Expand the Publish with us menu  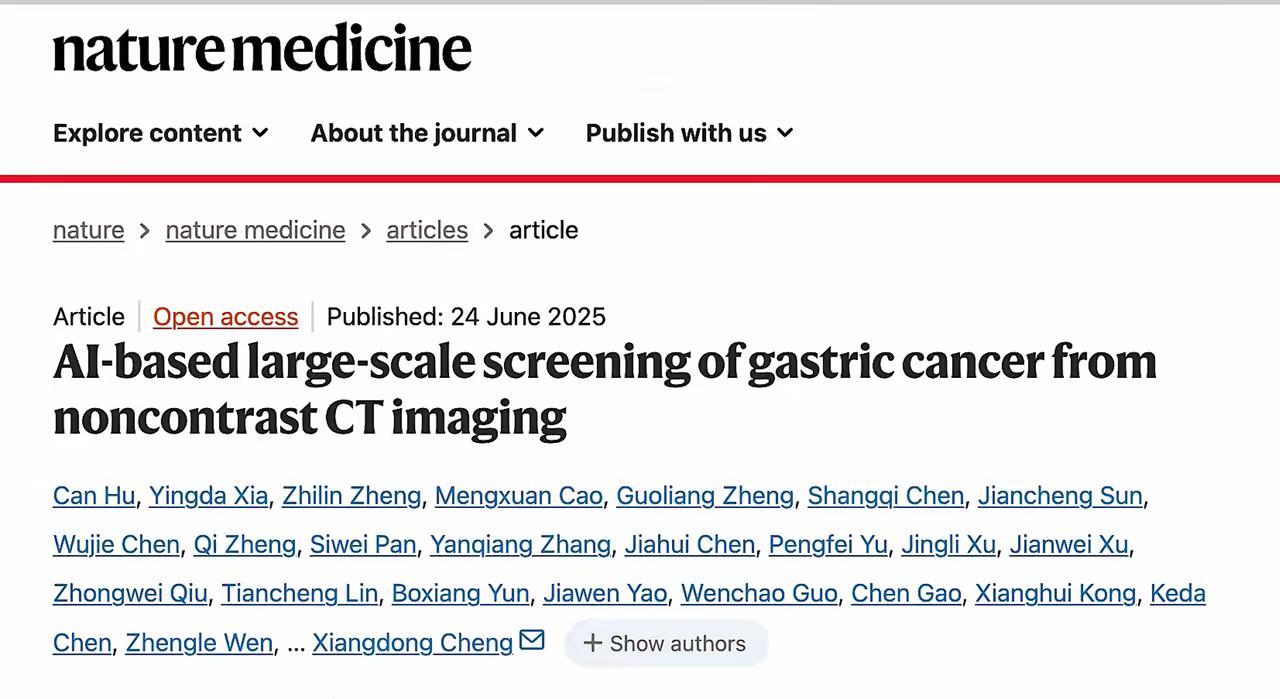click(x=689, y=133)
